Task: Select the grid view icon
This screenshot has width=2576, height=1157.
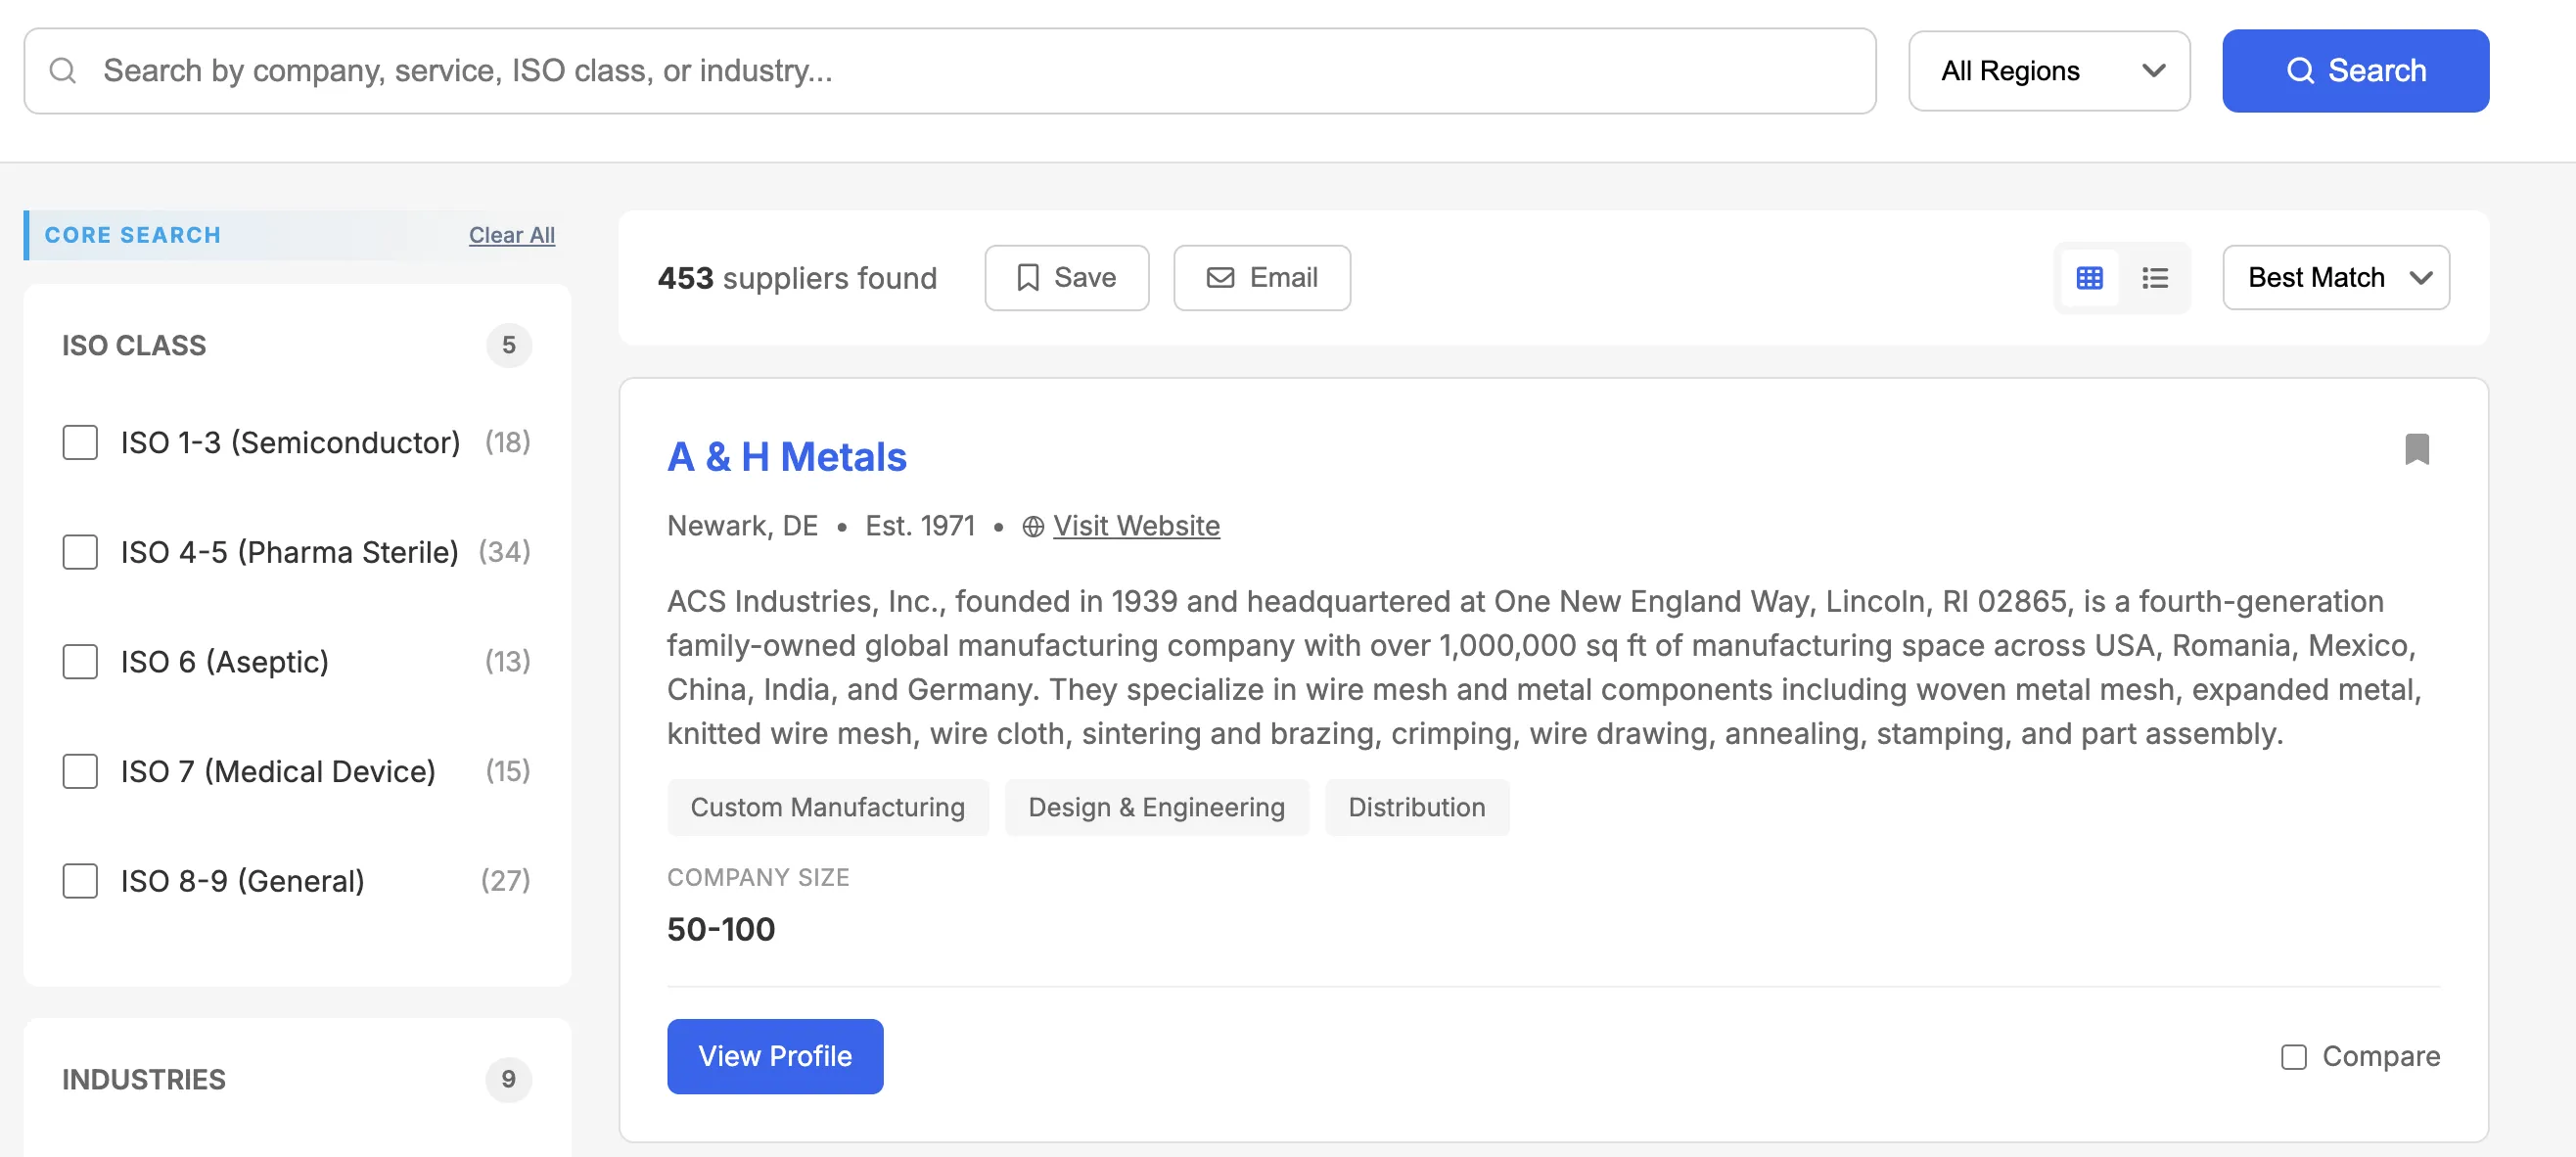Action: coord(2090,278)
